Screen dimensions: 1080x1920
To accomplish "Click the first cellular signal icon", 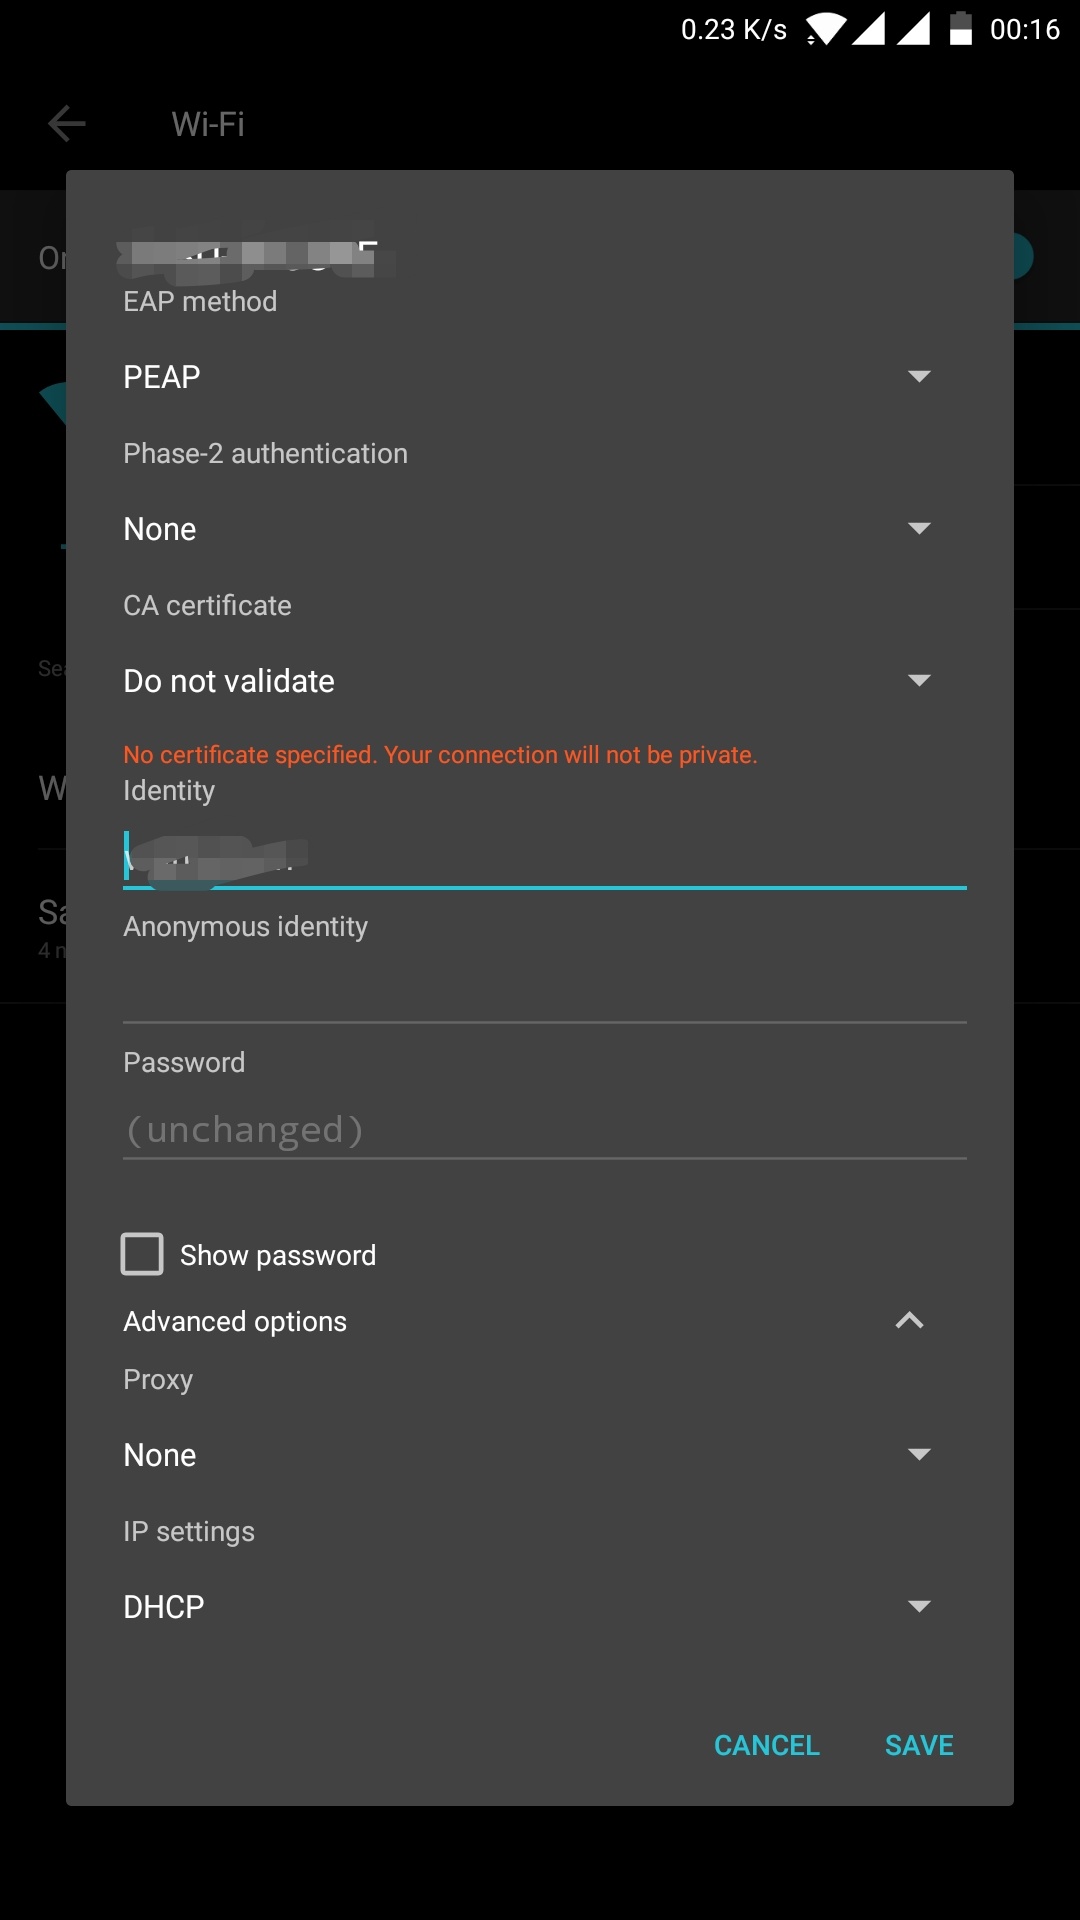I will point(869,29).
